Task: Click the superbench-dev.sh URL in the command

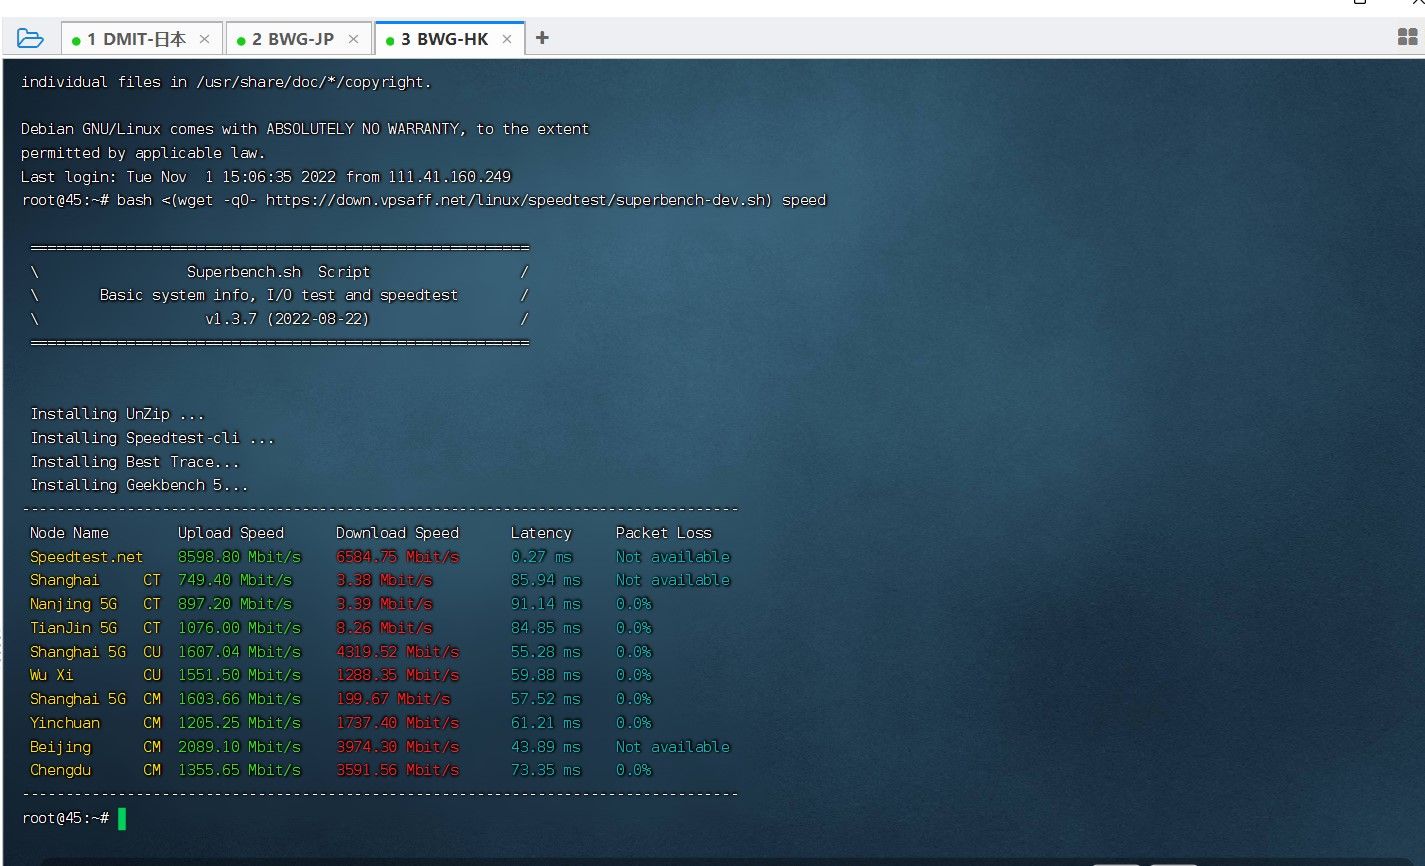Action: 519,200
